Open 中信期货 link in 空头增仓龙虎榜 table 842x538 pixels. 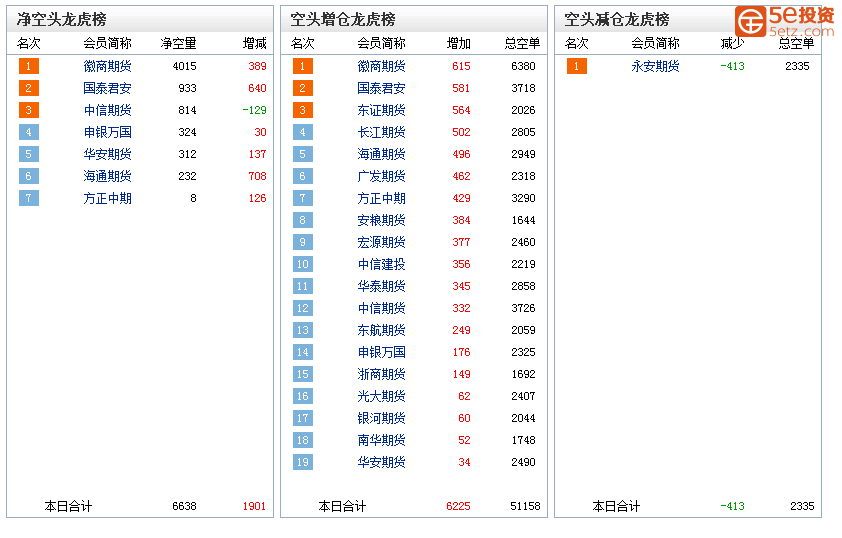point(381,308)
